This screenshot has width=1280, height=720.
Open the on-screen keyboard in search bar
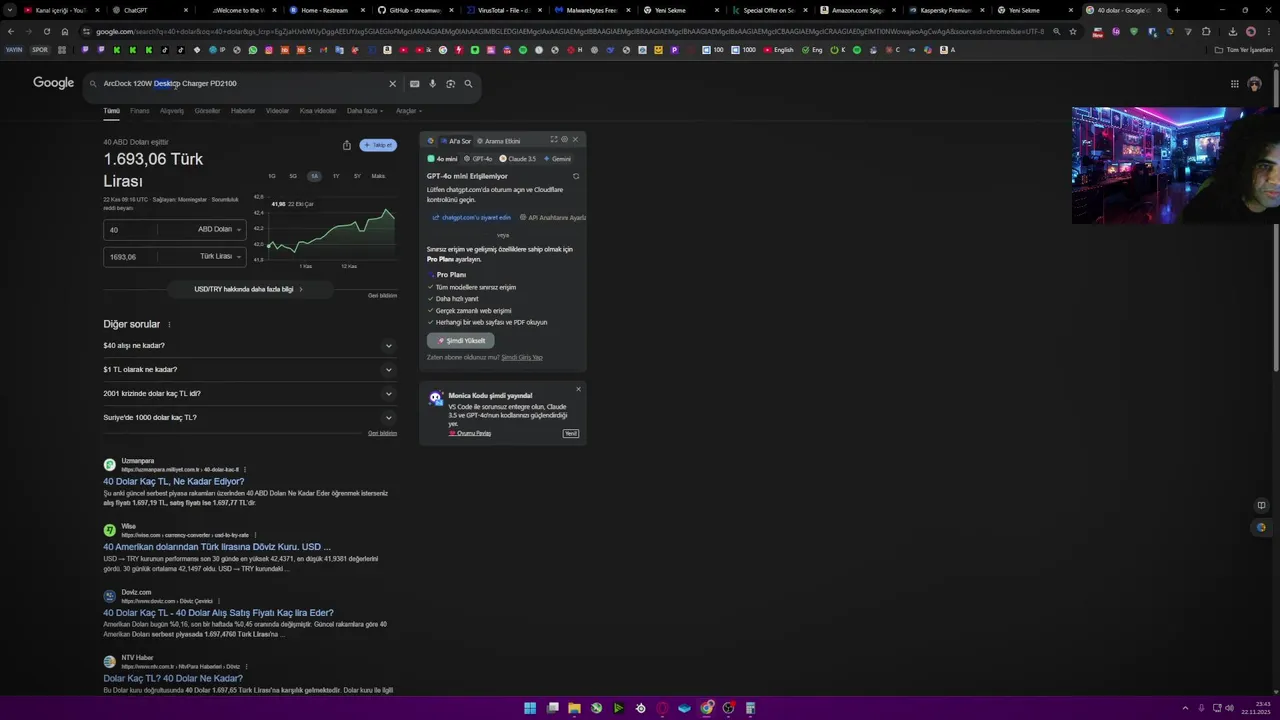click(x=415, y=84)
